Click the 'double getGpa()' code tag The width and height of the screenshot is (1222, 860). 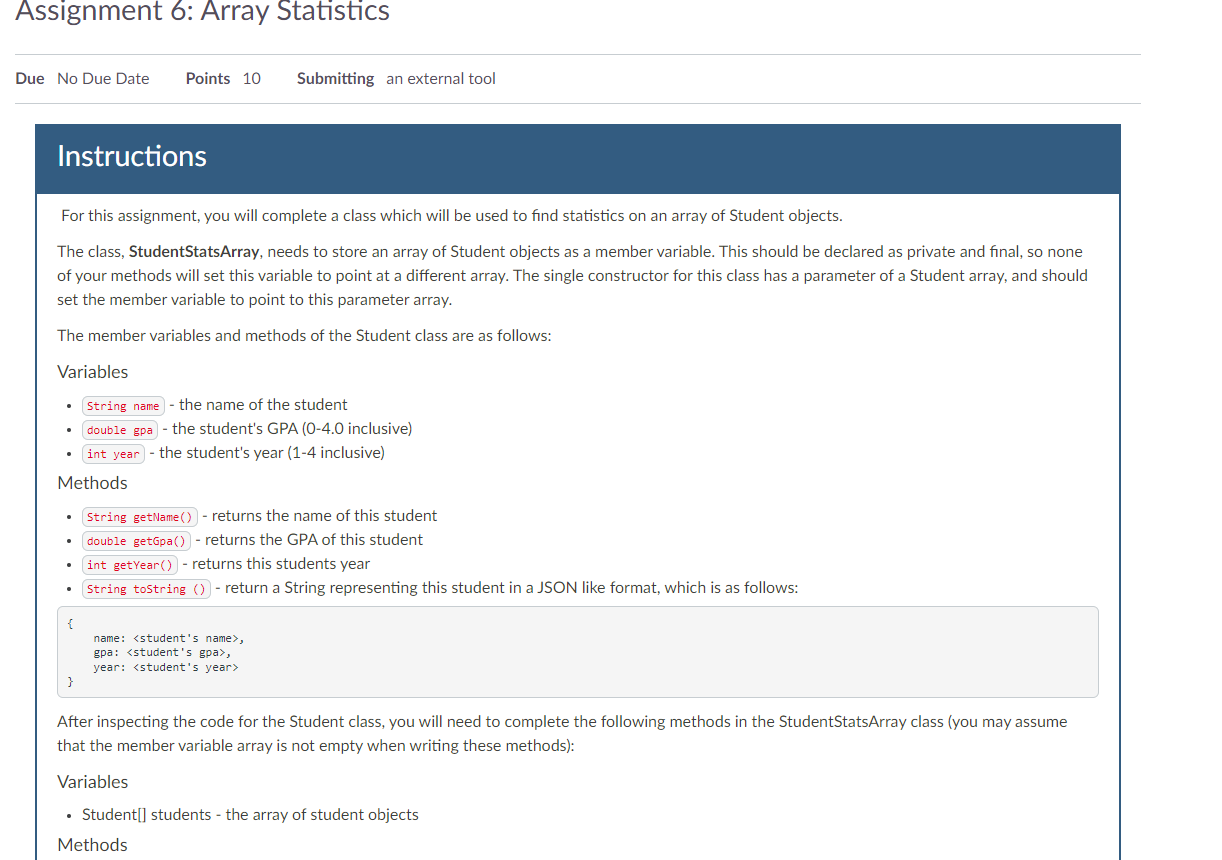(136, 541)
